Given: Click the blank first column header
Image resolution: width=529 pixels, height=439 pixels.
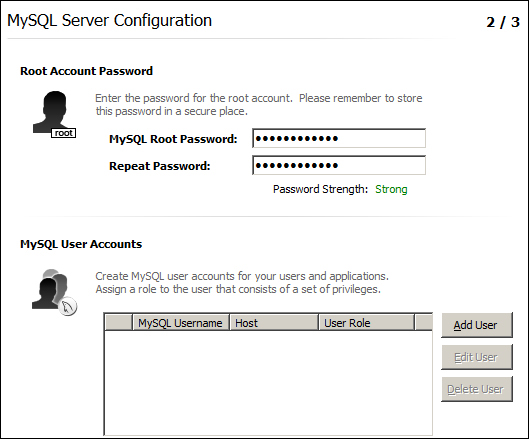Looking at the screenshot, I should (x=118, y=323).
